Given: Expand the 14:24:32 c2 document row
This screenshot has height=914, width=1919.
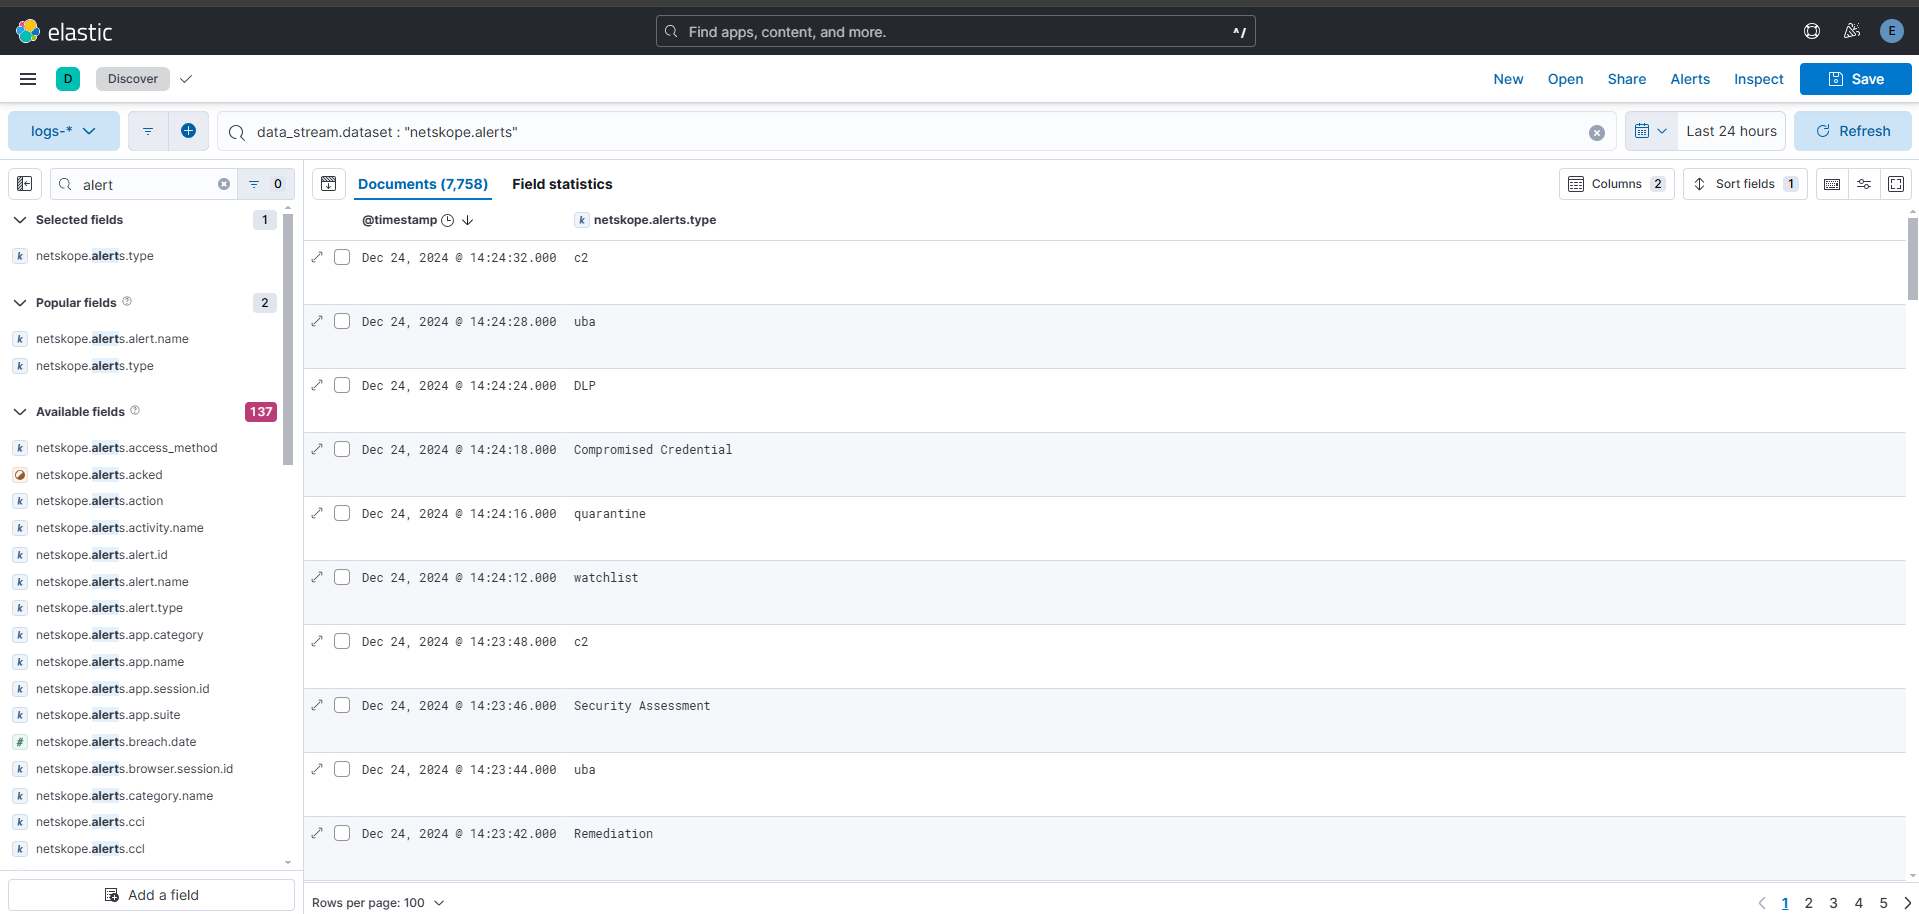Looking at the screenshot, I should [317, 257].
